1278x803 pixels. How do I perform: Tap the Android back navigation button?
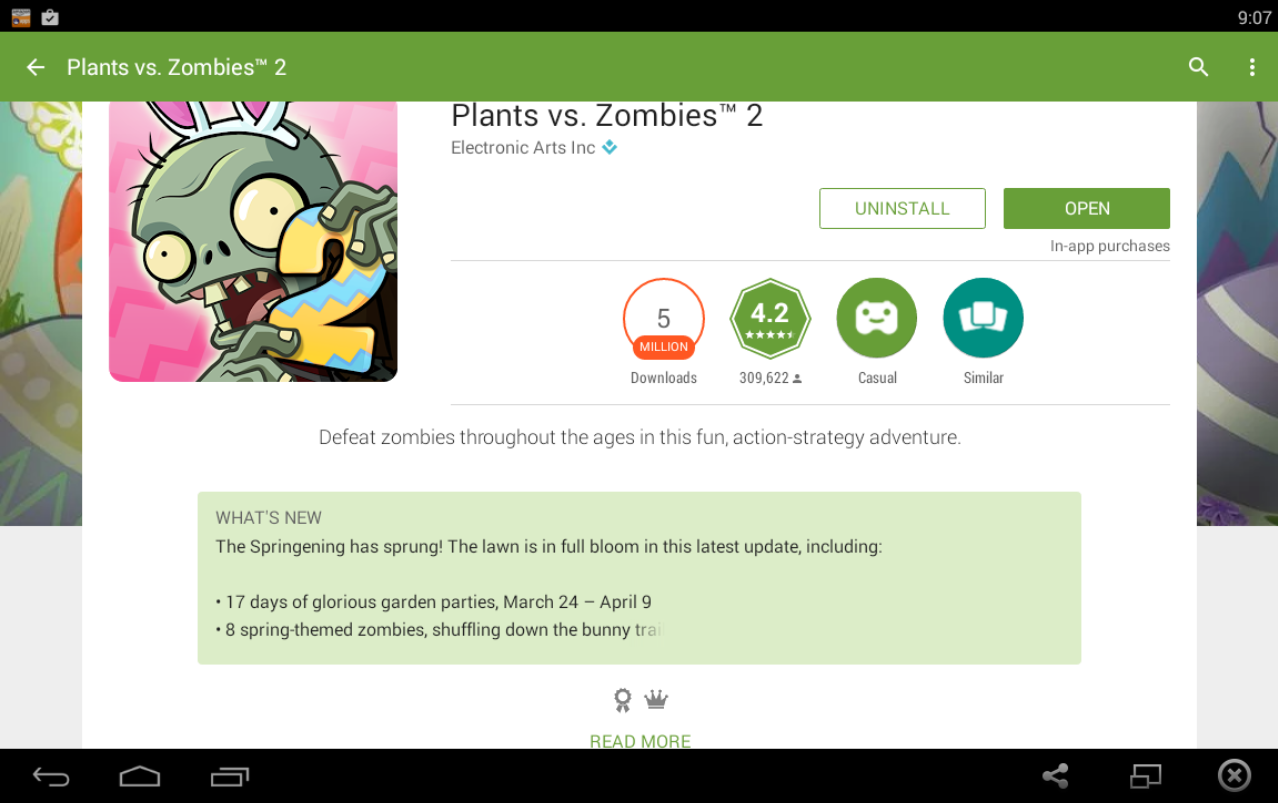tap(51, 776)
